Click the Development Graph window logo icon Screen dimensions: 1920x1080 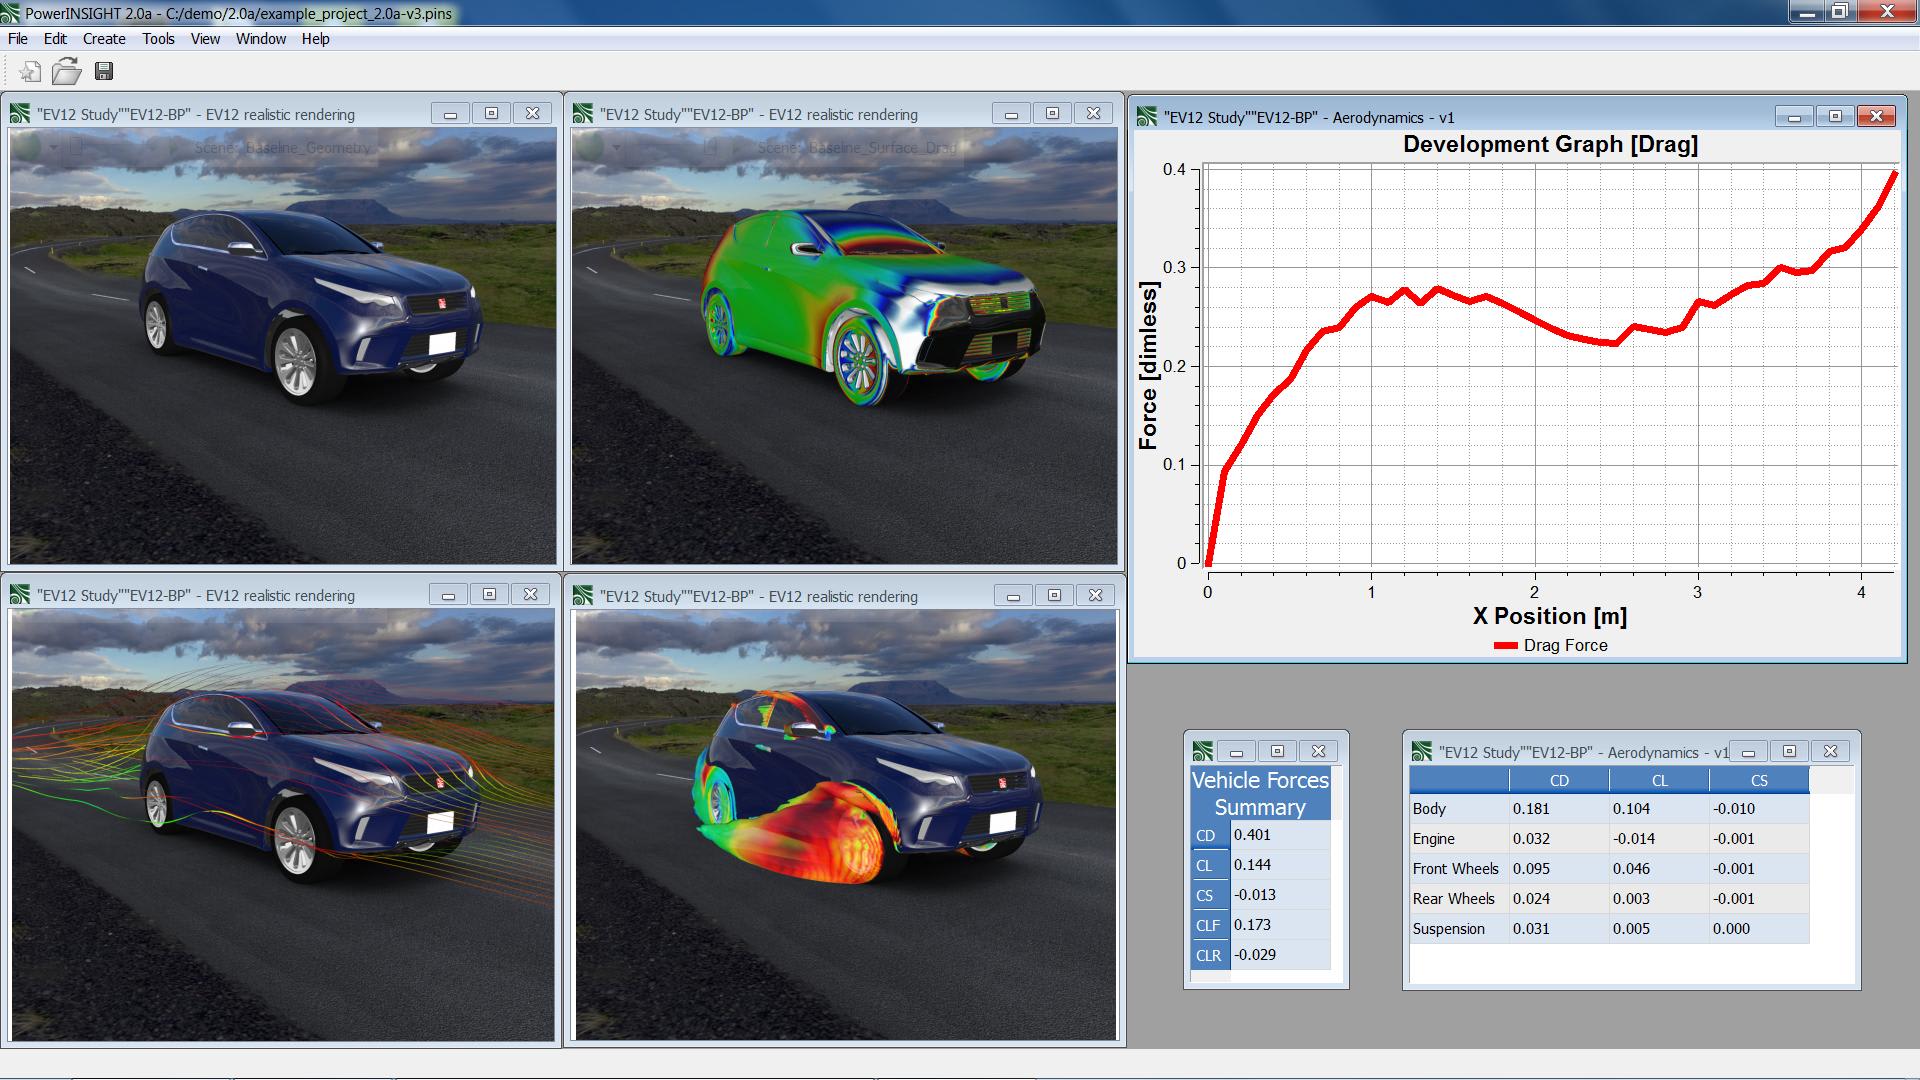coord(1147,117)
